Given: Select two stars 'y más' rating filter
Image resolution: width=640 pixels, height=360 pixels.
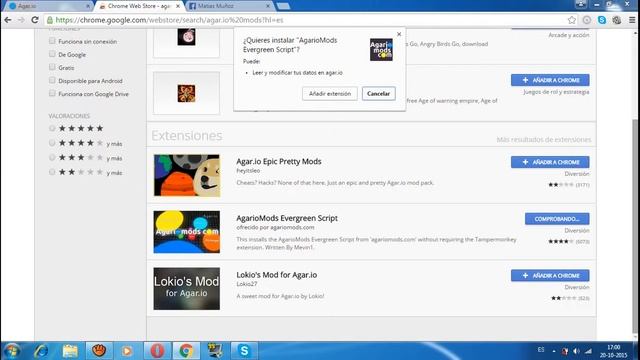Looking at the screenshot, I should coord(52,172).
